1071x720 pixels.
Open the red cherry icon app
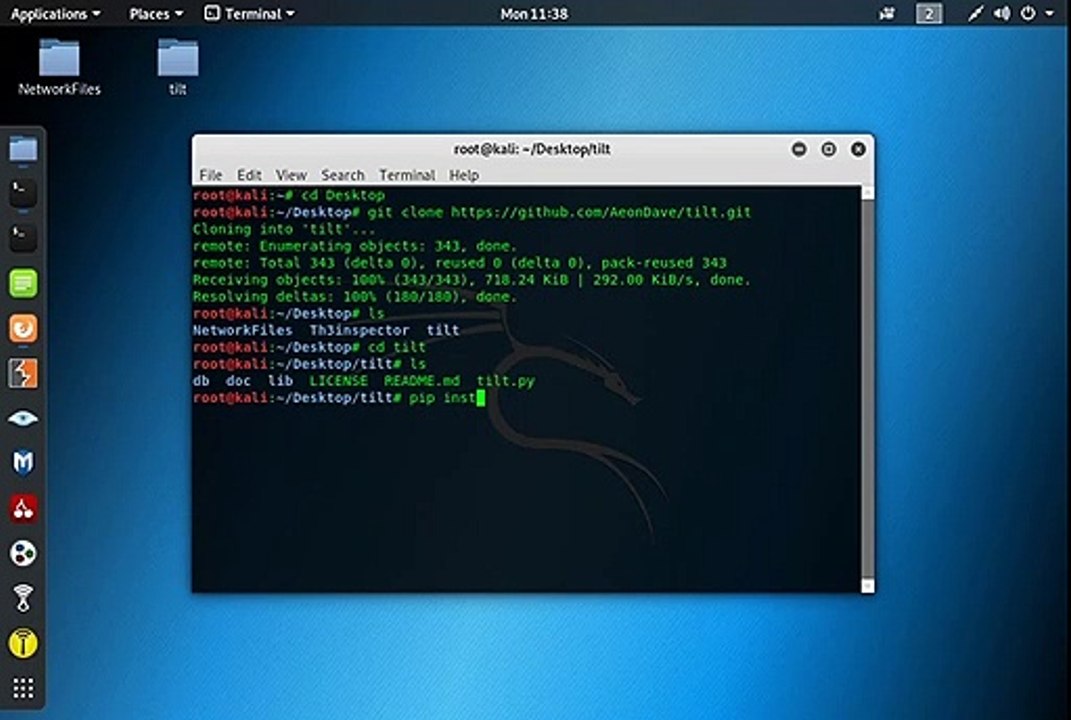(x=23, y=508)
